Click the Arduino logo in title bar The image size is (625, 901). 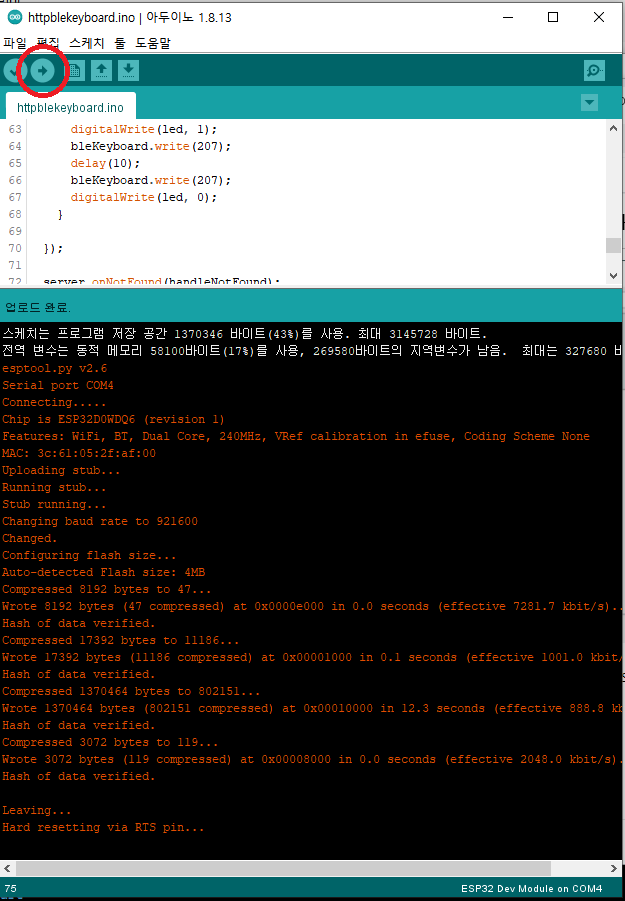coord(15,17)
